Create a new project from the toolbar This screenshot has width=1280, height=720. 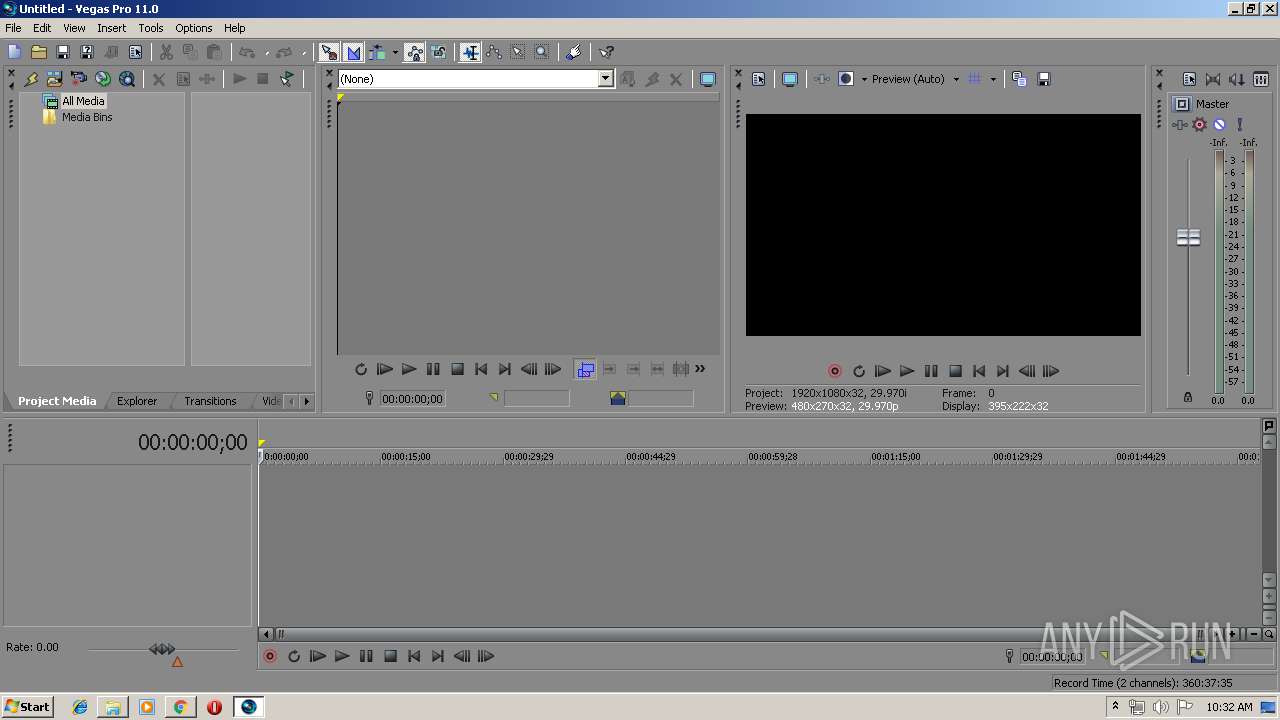pos(14,52)
